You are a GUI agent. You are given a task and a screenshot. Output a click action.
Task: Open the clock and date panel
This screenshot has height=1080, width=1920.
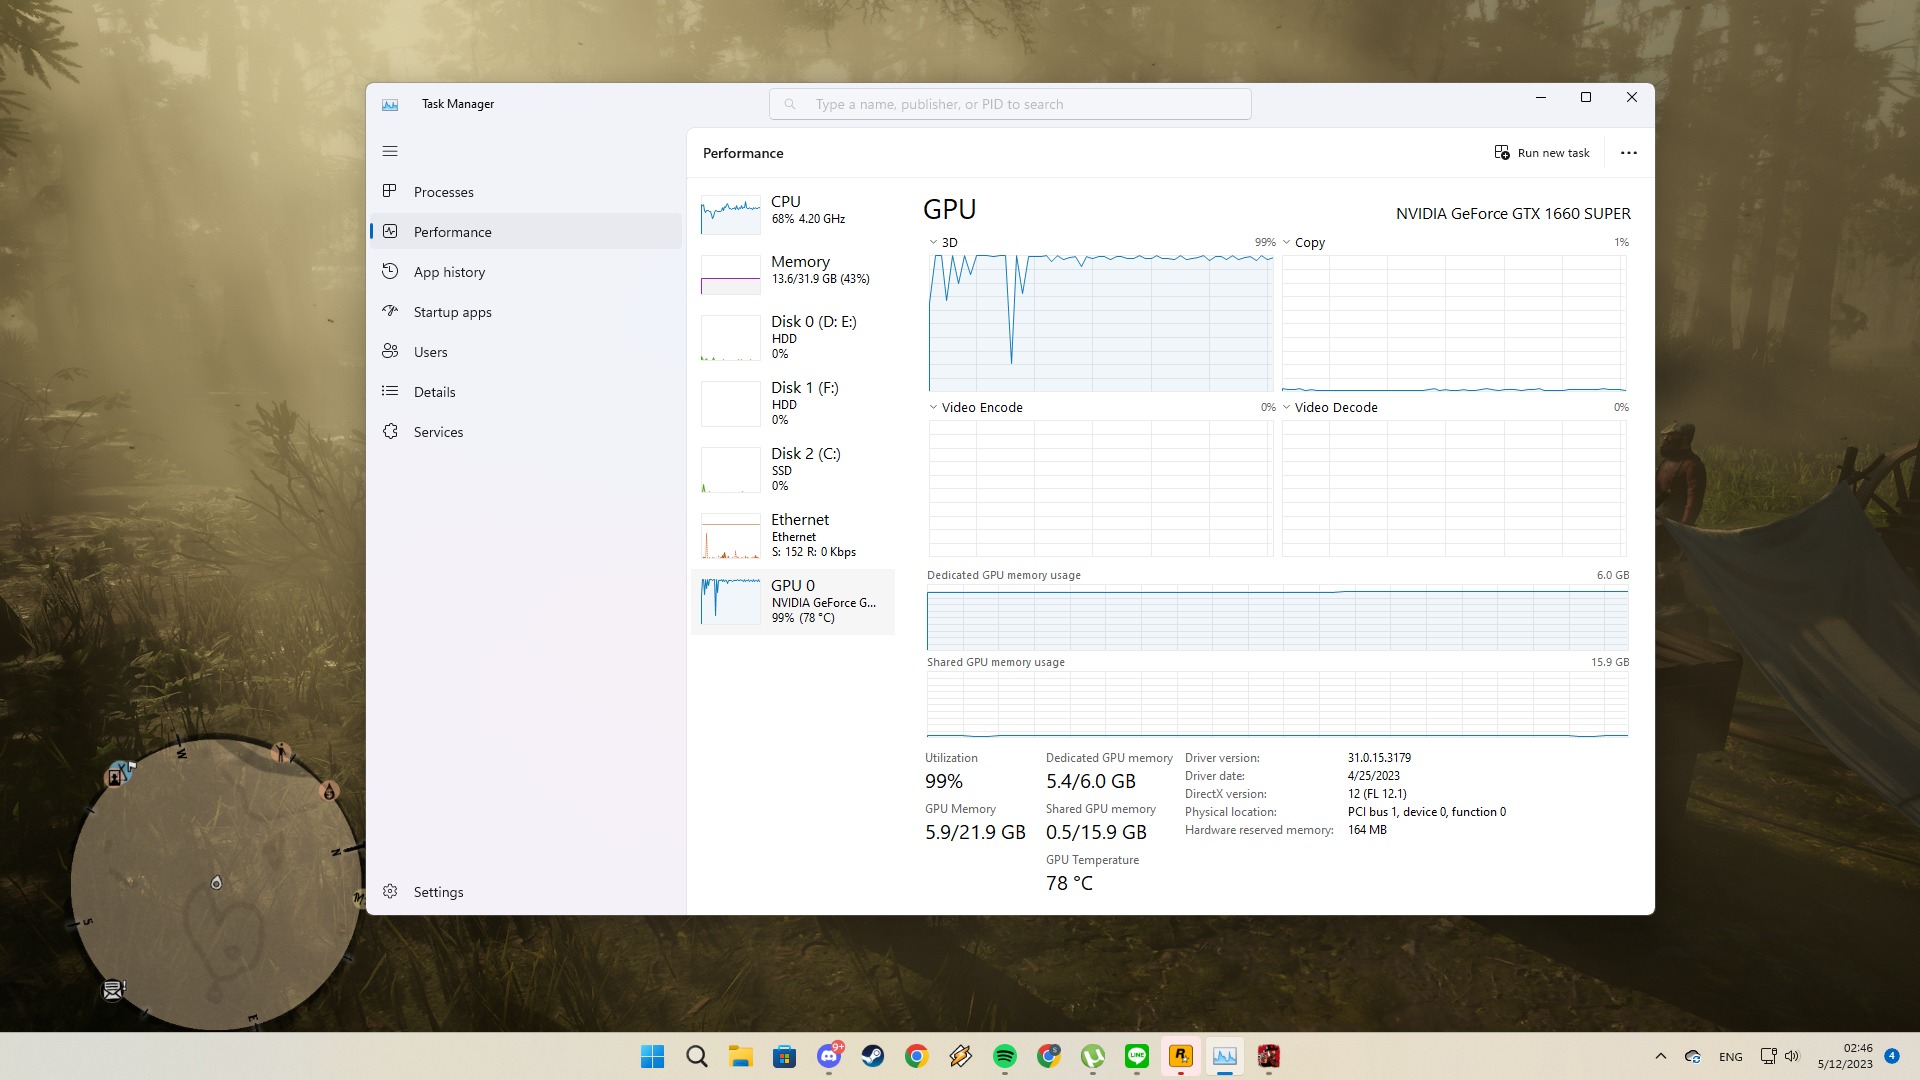click(x=1845, y=1056)
